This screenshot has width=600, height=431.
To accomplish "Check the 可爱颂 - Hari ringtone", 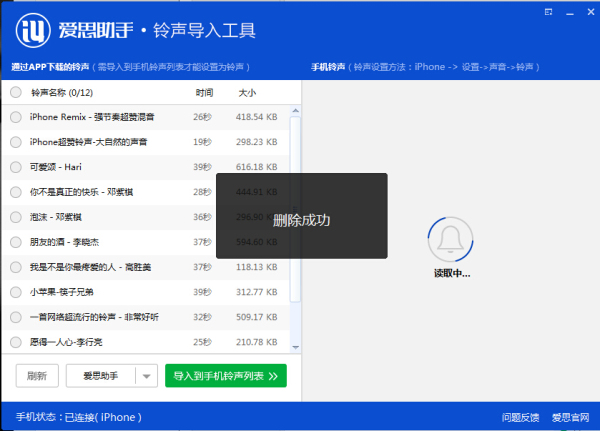I will pyautogui.click(x=16, y=167).
